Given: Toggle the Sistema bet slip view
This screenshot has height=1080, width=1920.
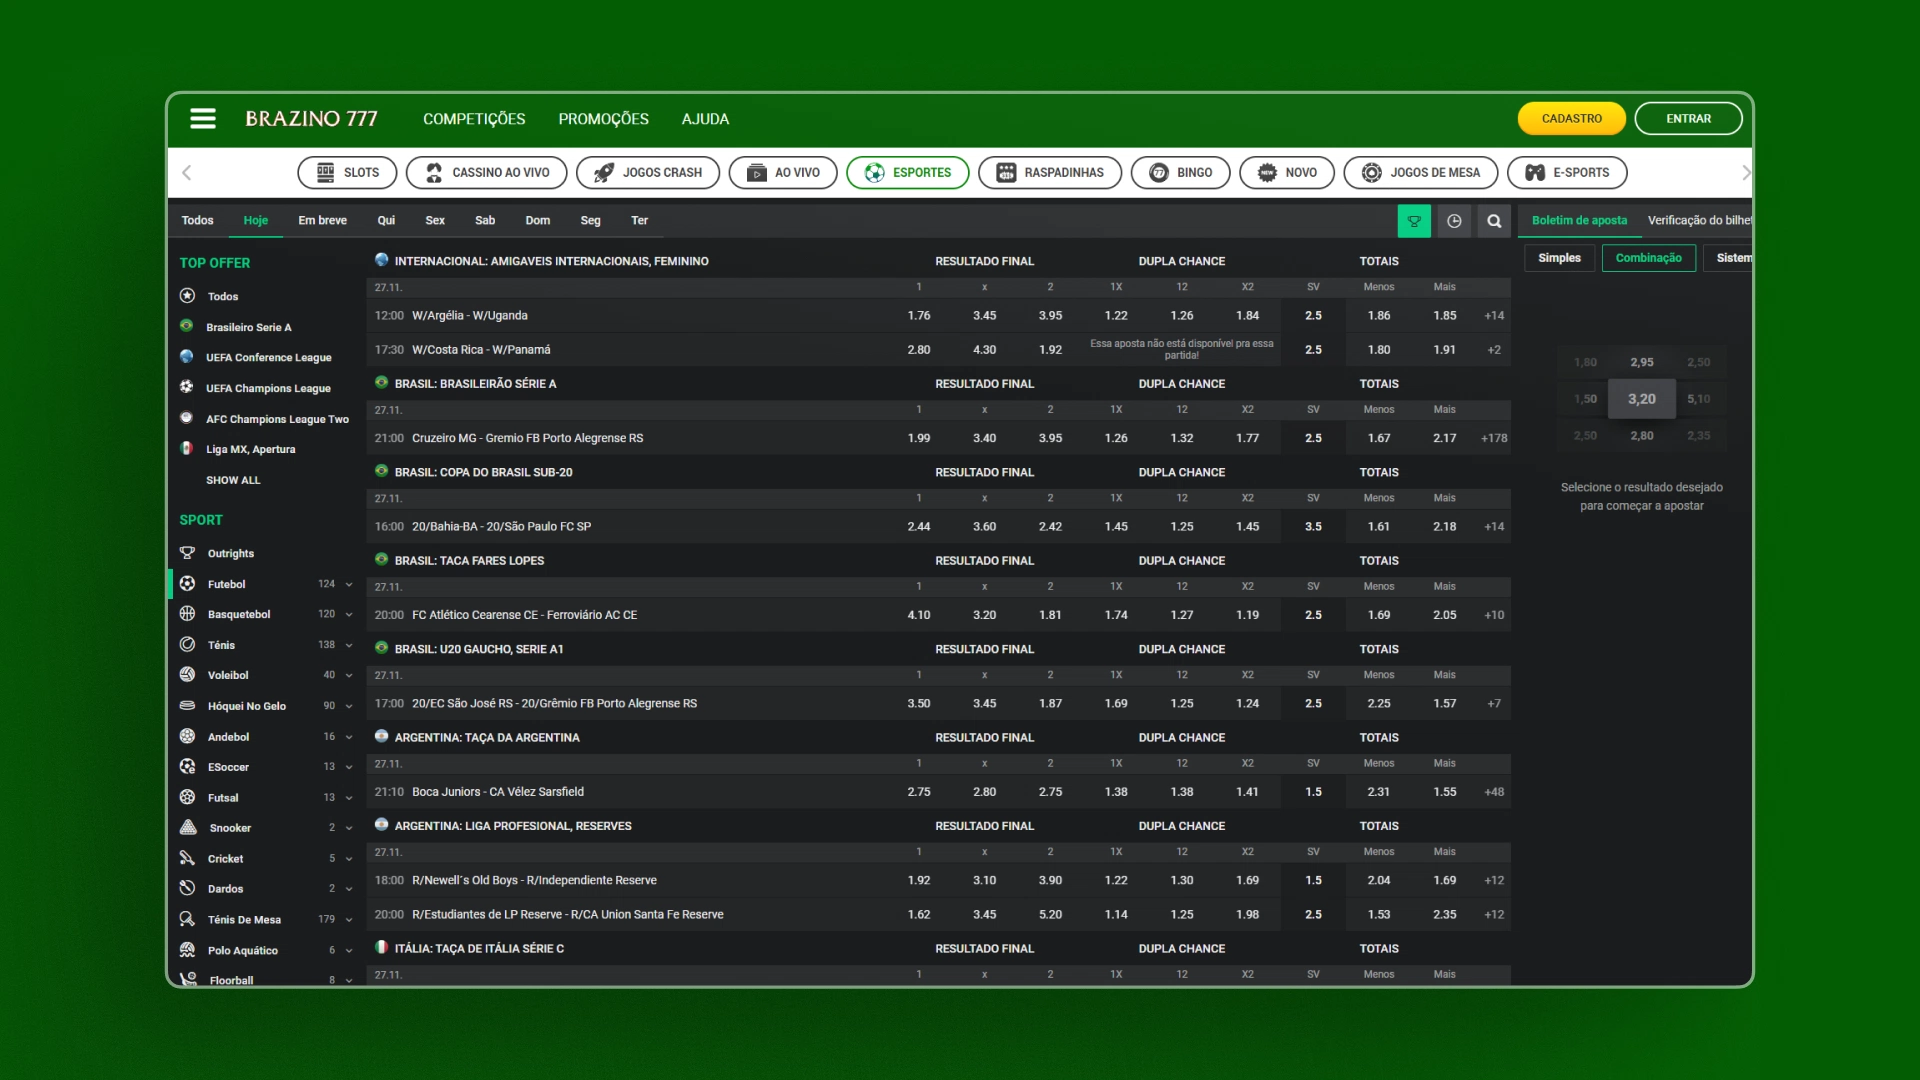Looking at the screenshot, I should click(1734, 256).
